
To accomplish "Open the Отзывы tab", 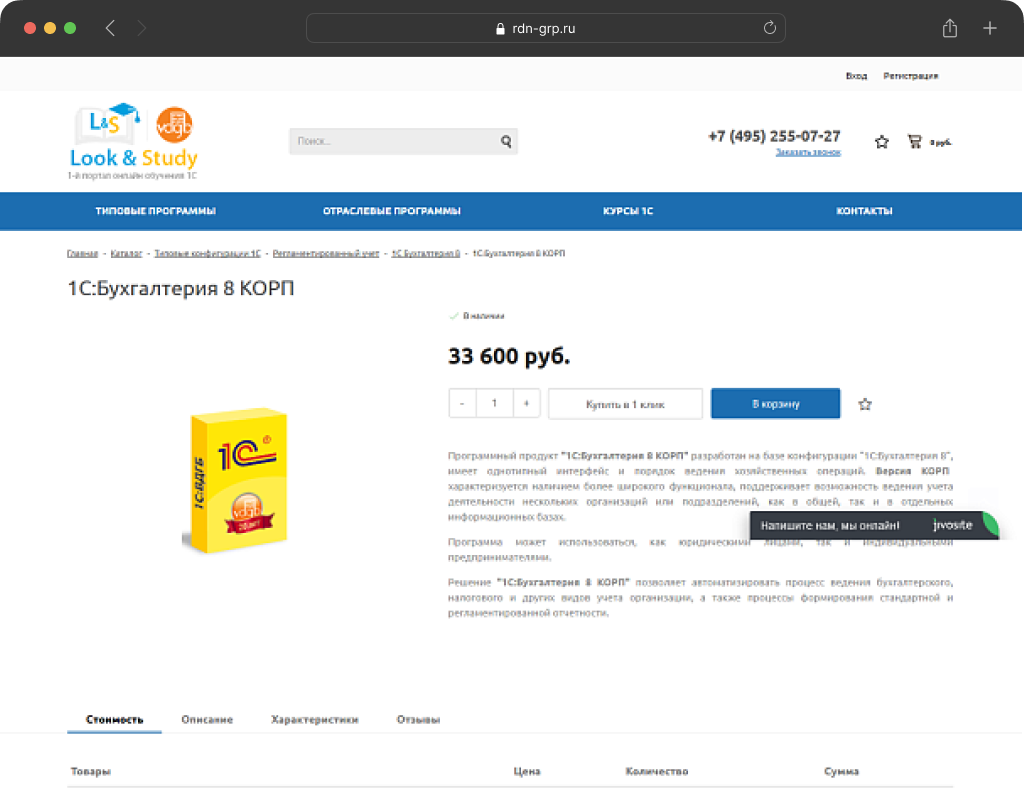I will pos(418,720).
